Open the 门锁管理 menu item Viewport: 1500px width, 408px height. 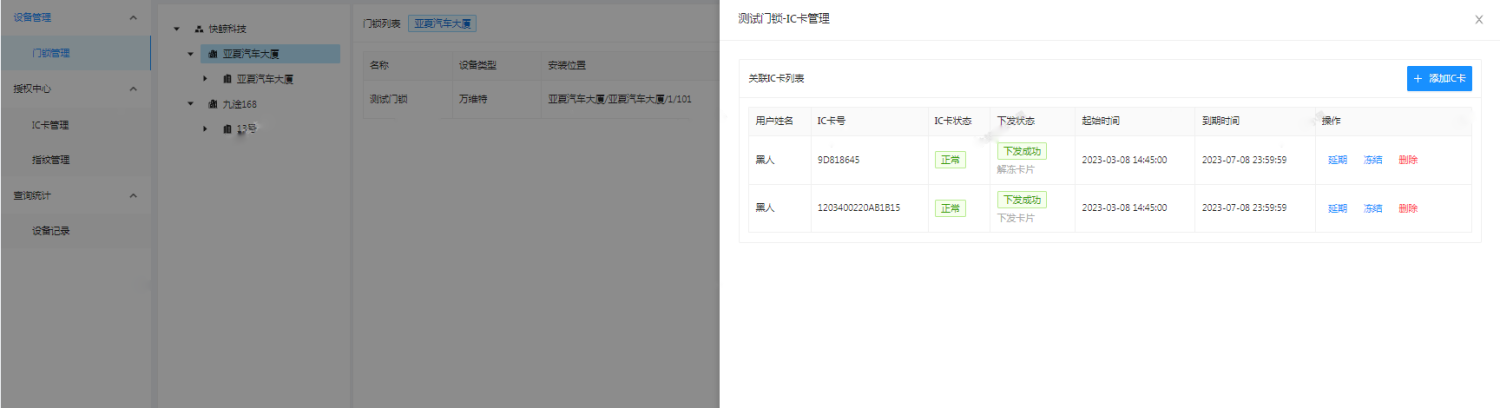point(51,54)
